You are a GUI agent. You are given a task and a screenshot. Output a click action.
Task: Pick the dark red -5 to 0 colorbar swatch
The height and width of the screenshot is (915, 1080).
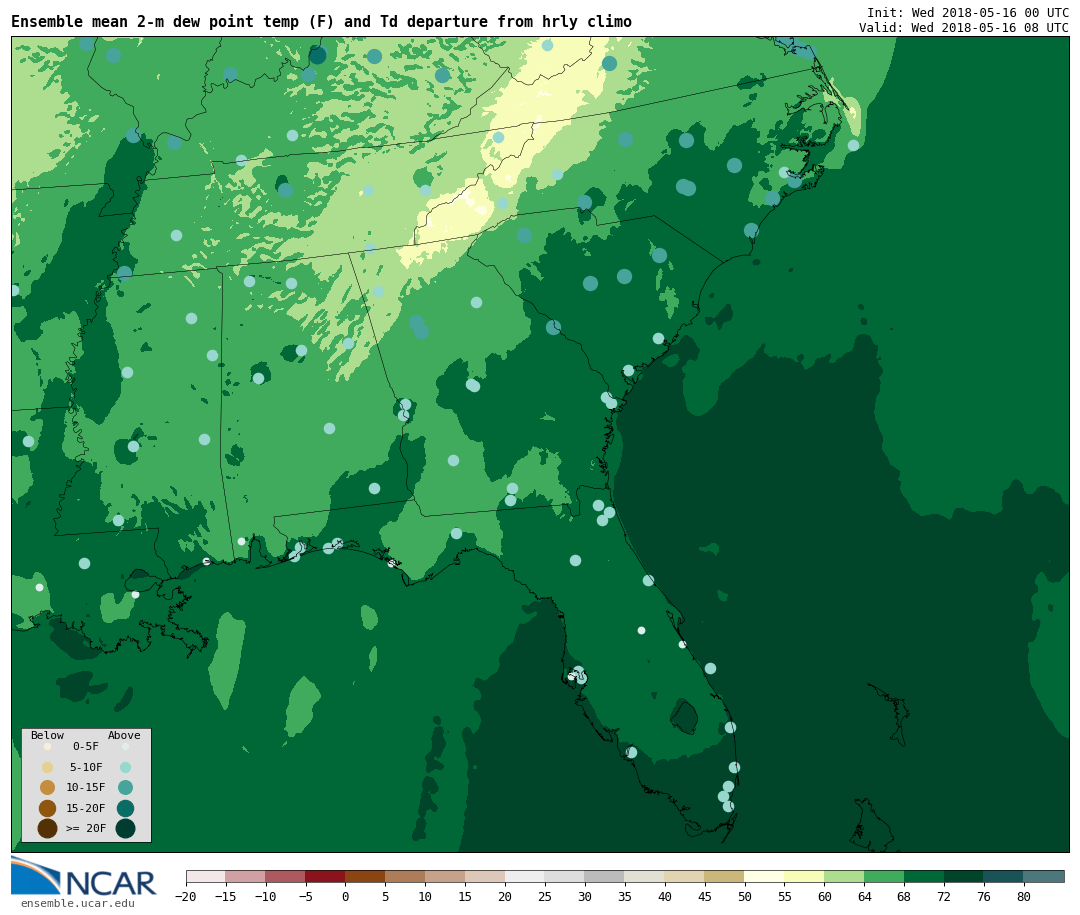click(325, 877)
